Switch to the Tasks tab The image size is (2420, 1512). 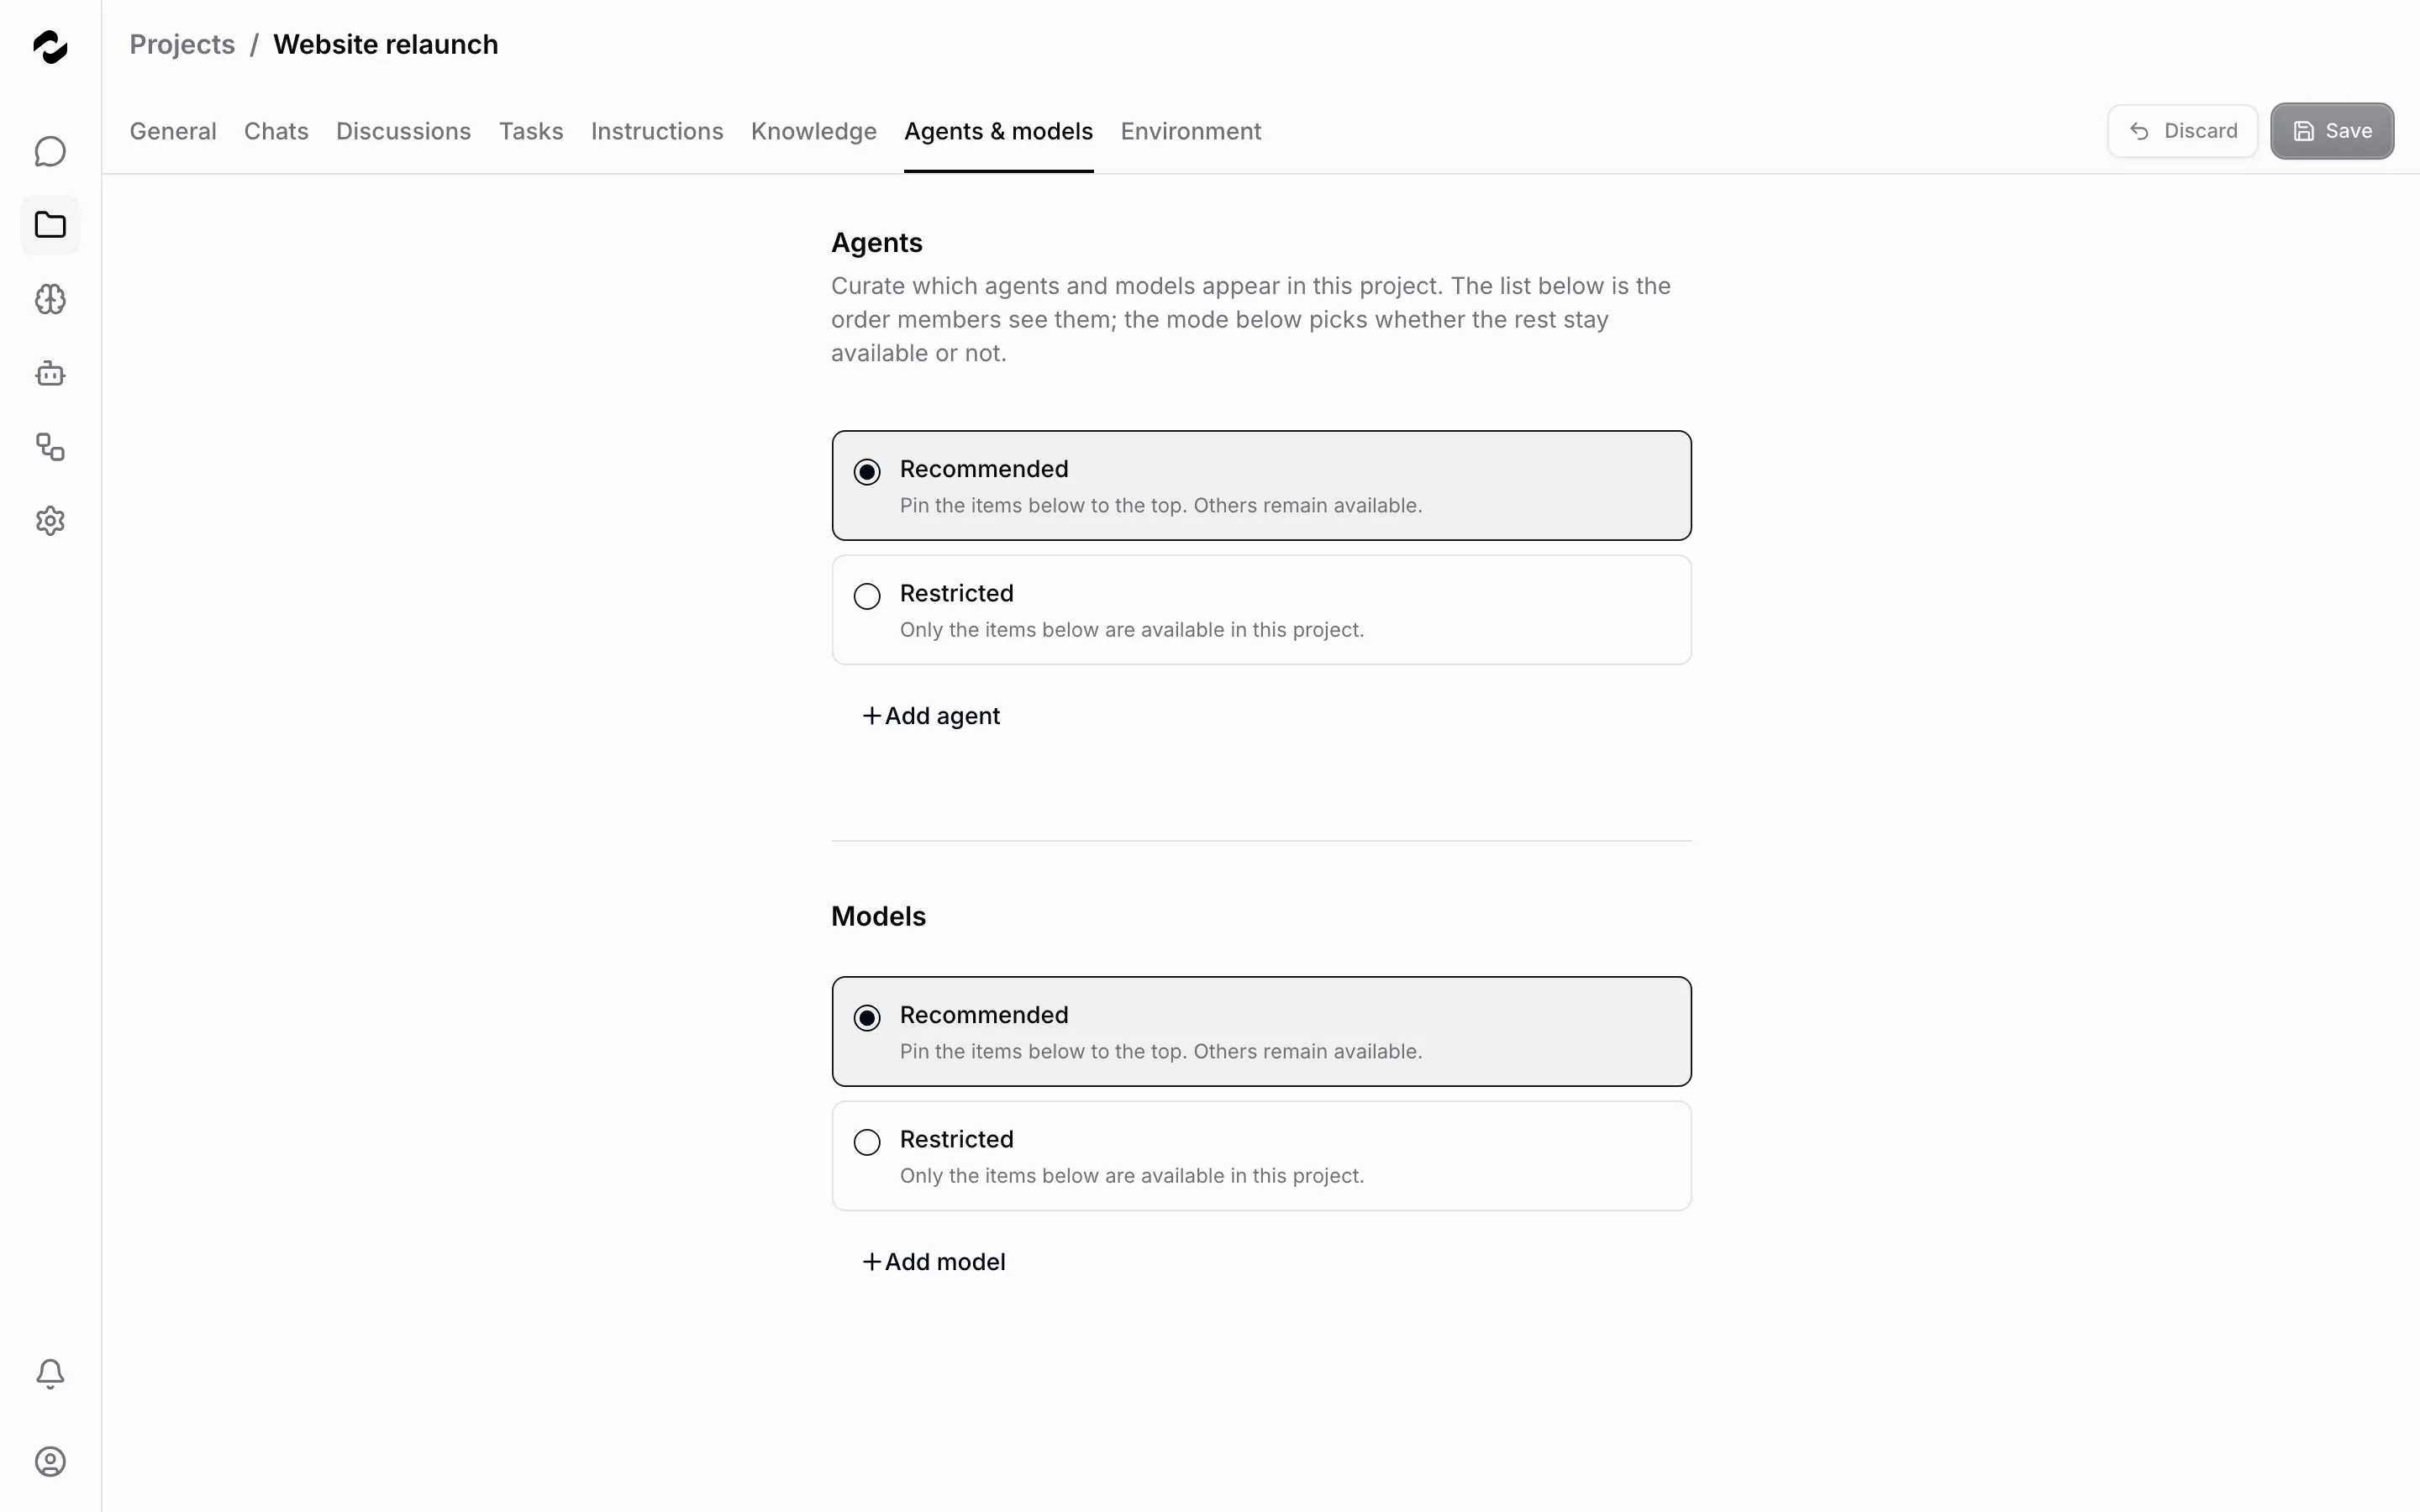coord(531,131)
